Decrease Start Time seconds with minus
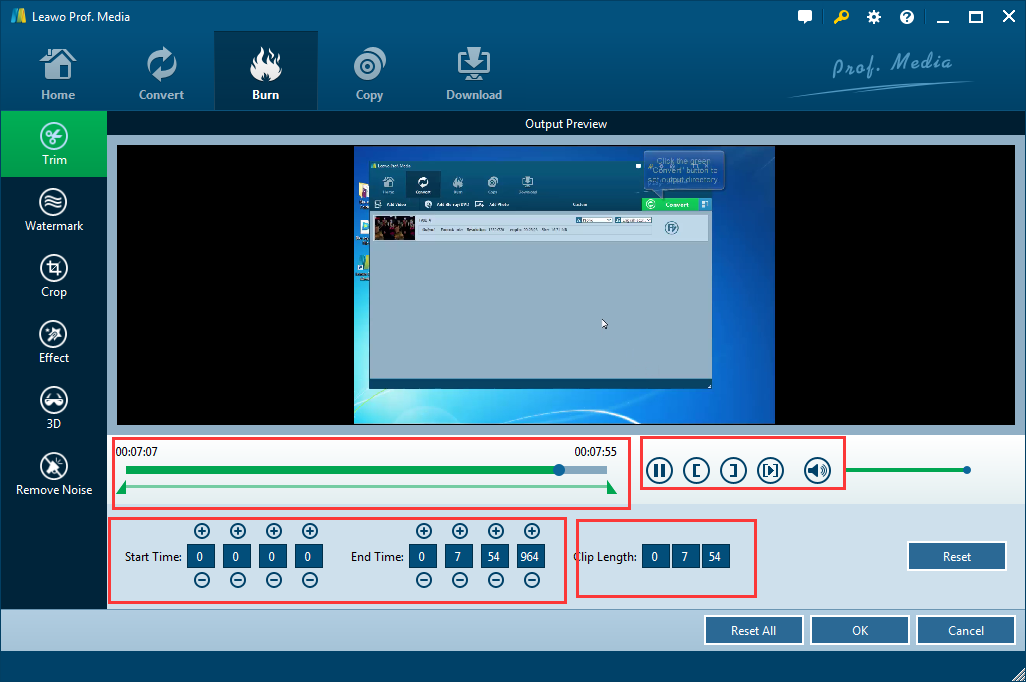1026x682 pixels. pyautogui.click(x=274, y=580)
